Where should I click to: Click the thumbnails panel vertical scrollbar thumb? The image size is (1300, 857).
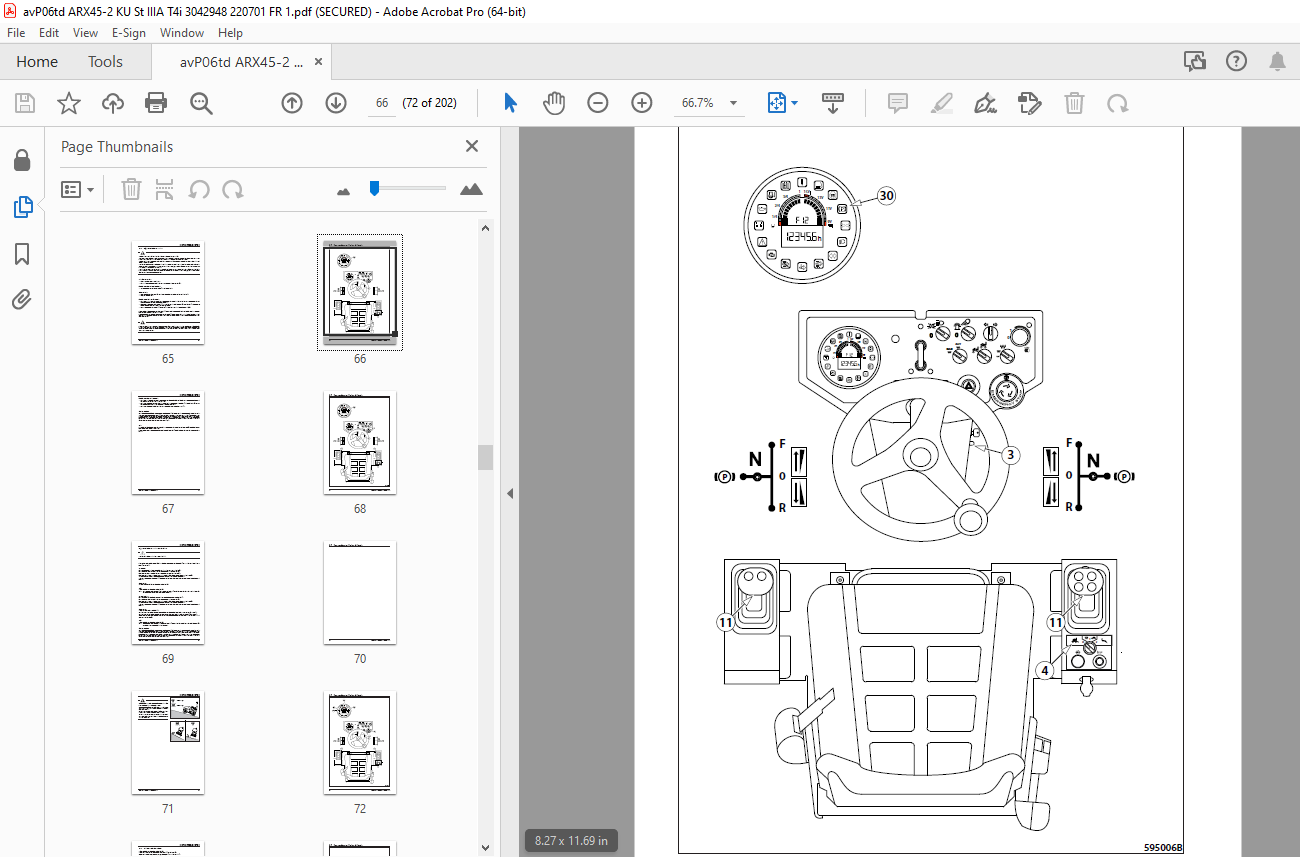(x=486, y=457)
